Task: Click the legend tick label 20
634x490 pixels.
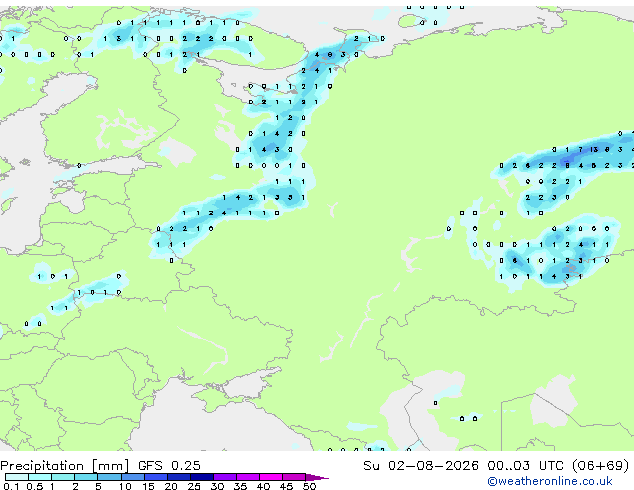Action: [171, 486]
